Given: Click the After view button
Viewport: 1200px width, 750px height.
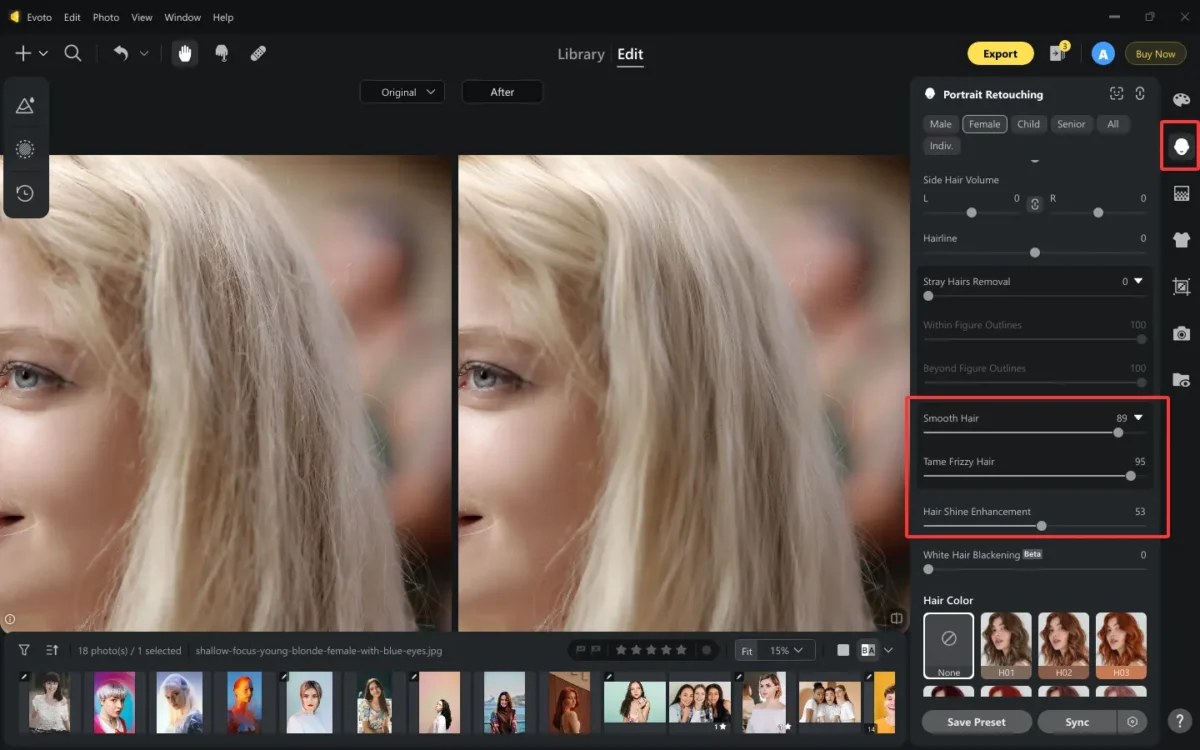Looking at the screenshot, I should point(502,92).
